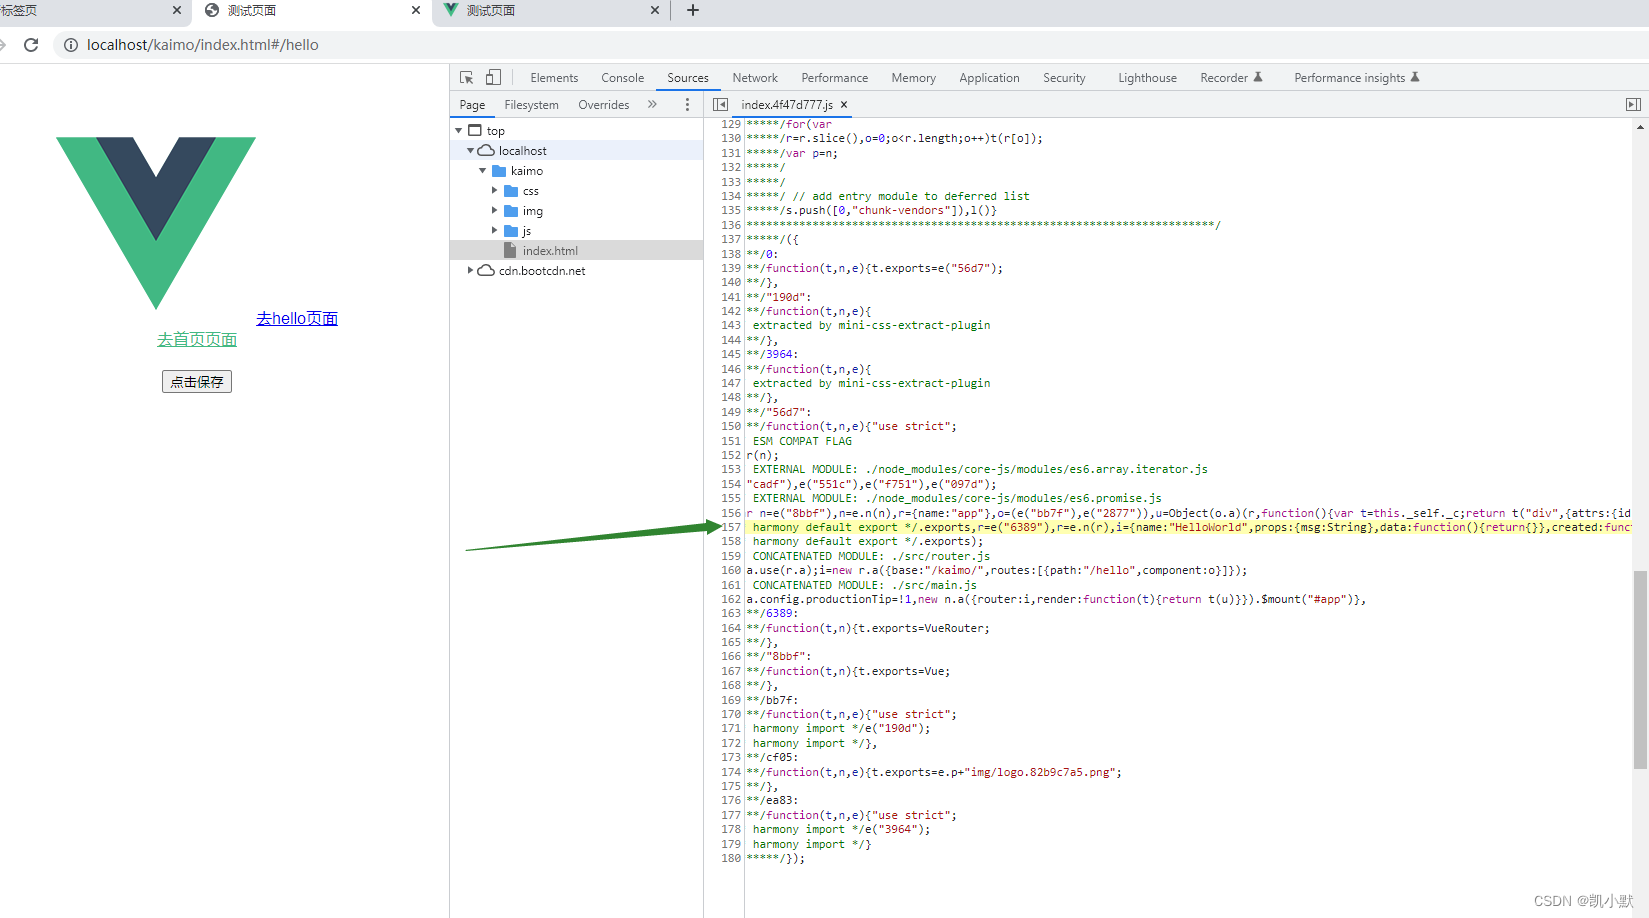Screen dimensions: 1649x918
Task: Collapse the localhost tree node
Action: [x=471, y=151]
